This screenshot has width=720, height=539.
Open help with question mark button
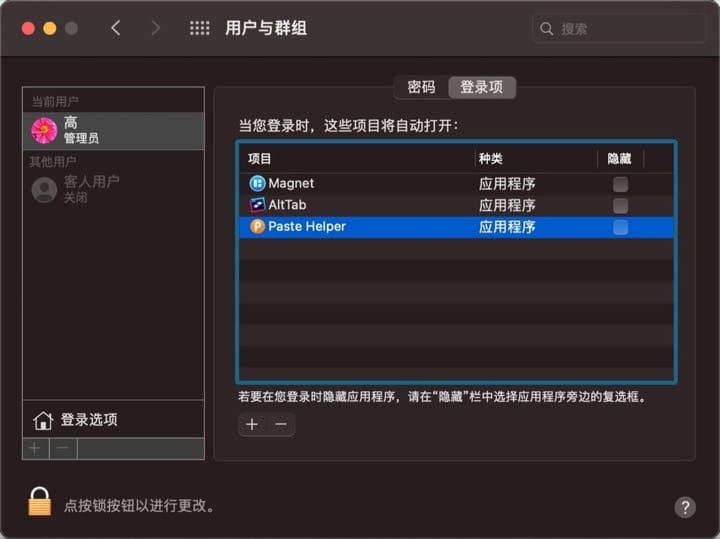coord(685,507)
